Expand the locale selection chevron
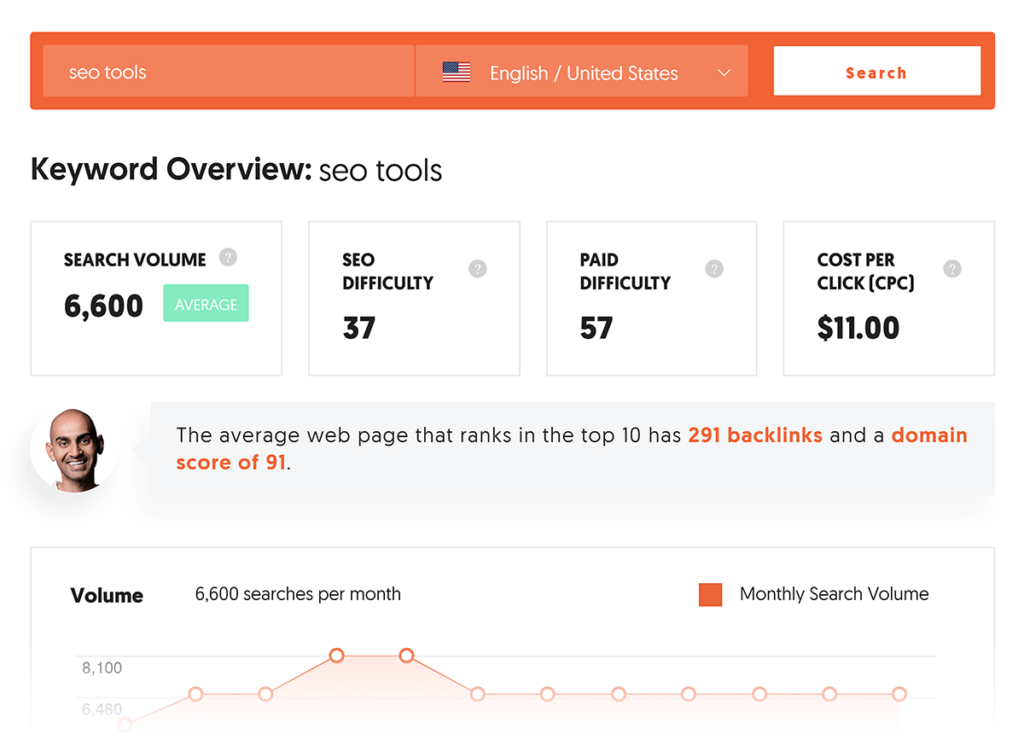This screenshot has width=1024, height=741. click(723, 72)
